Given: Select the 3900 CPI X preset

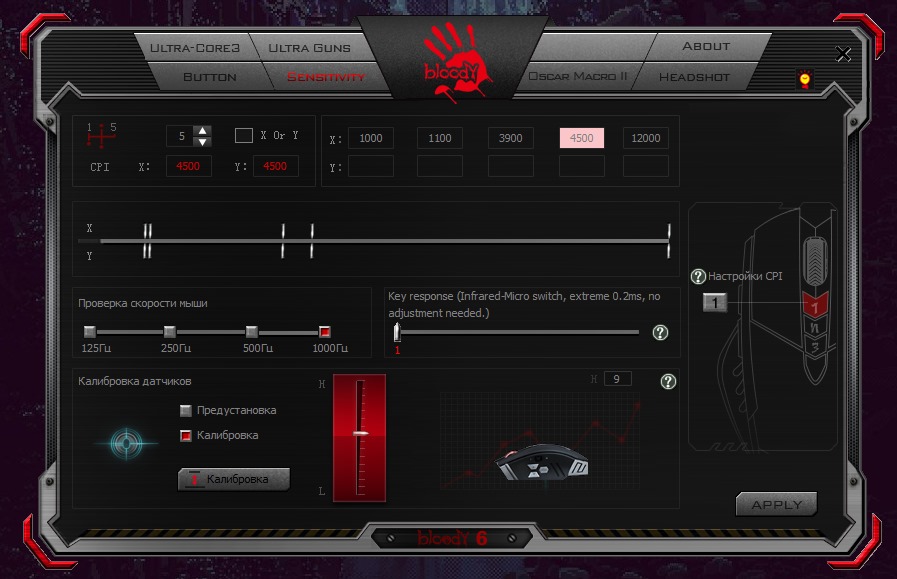Looking at the screenshot, I should (x=511, y=138).
